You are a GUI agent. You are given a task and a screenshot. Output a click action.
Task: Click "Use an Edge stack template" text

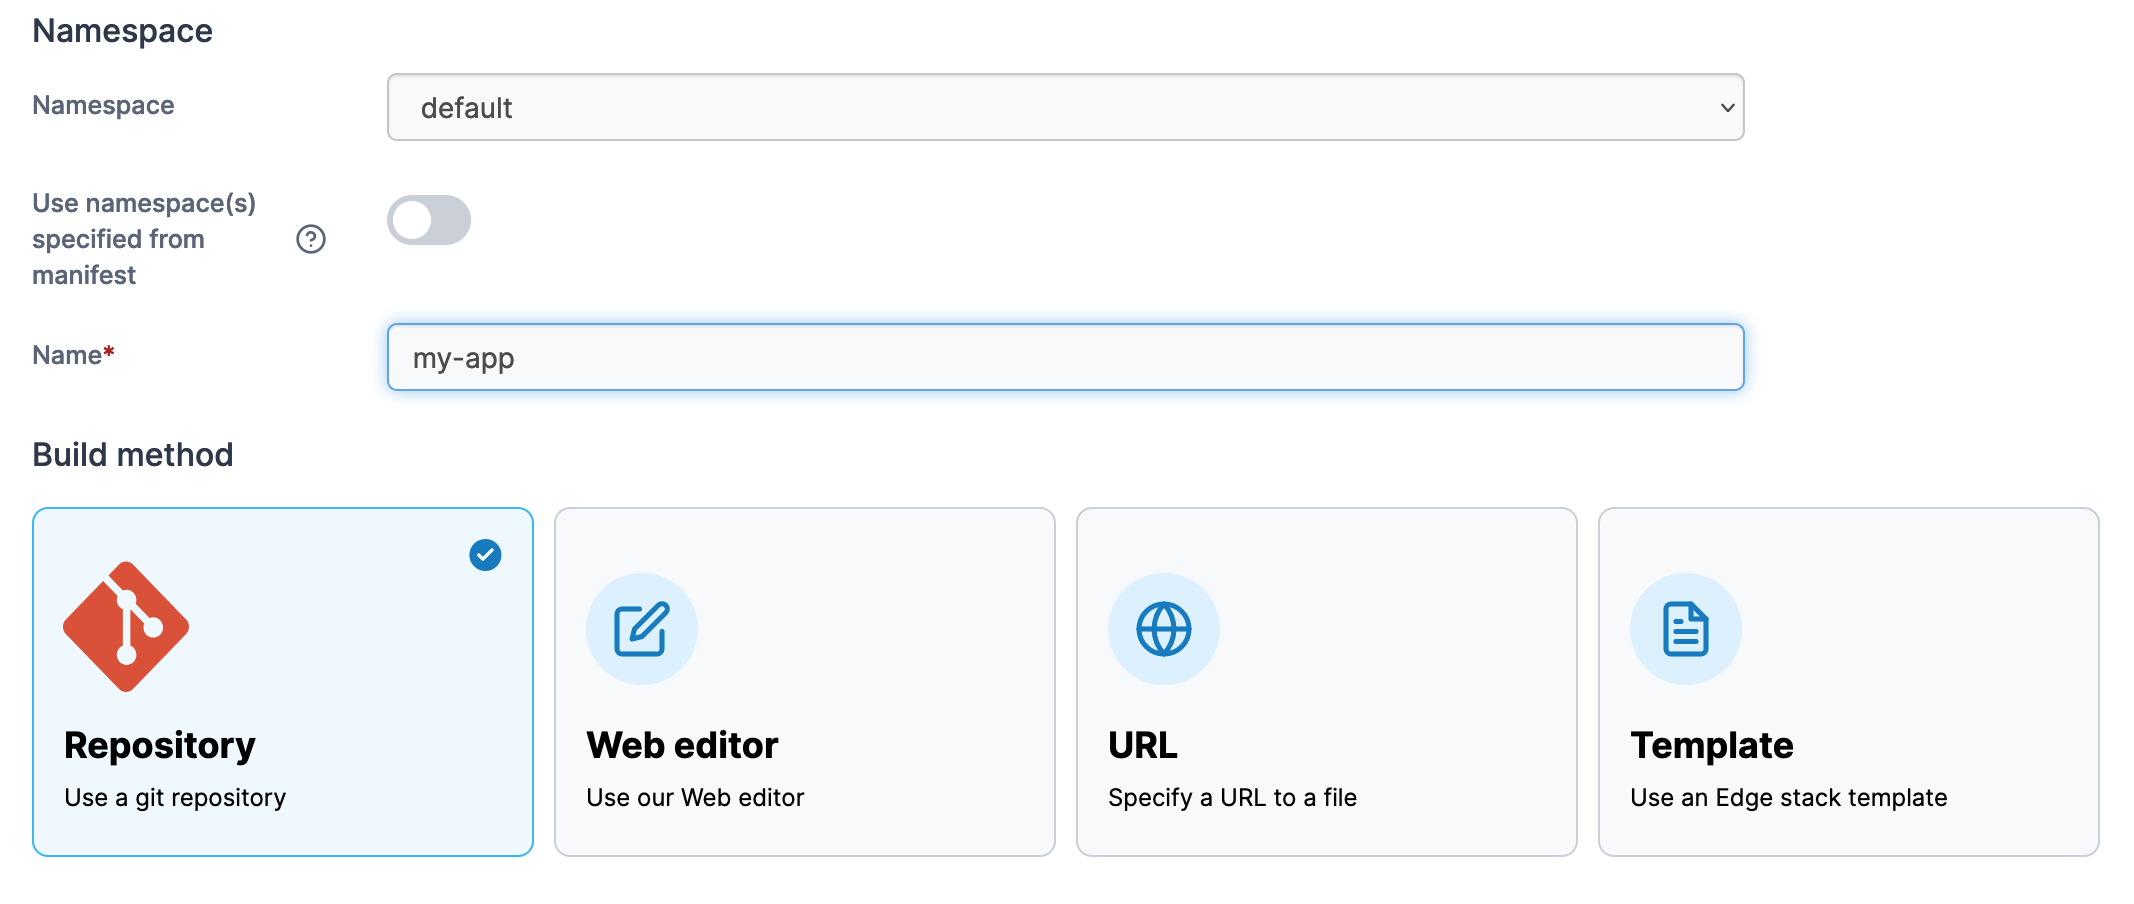pyautogui.click(x=1789, y=798)
